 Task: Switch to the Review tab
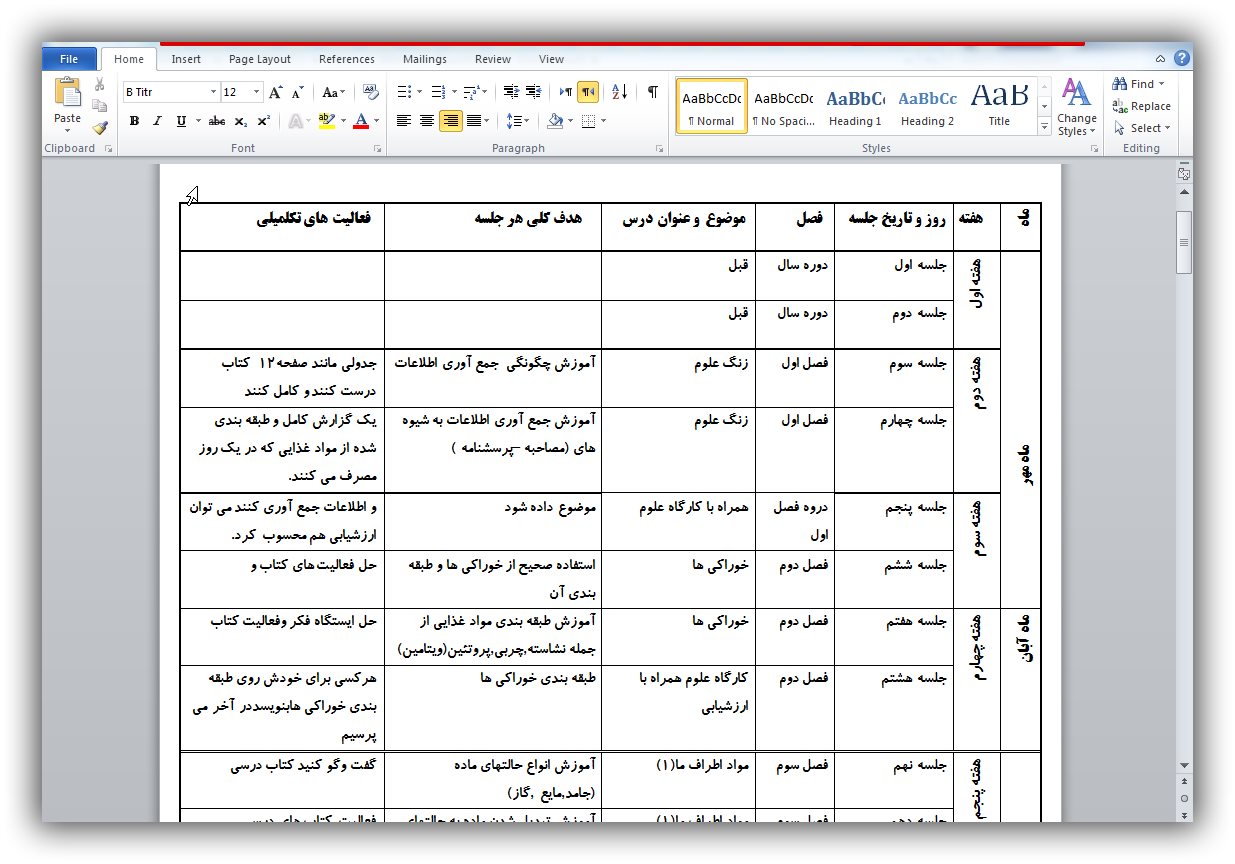click(493, 59)
